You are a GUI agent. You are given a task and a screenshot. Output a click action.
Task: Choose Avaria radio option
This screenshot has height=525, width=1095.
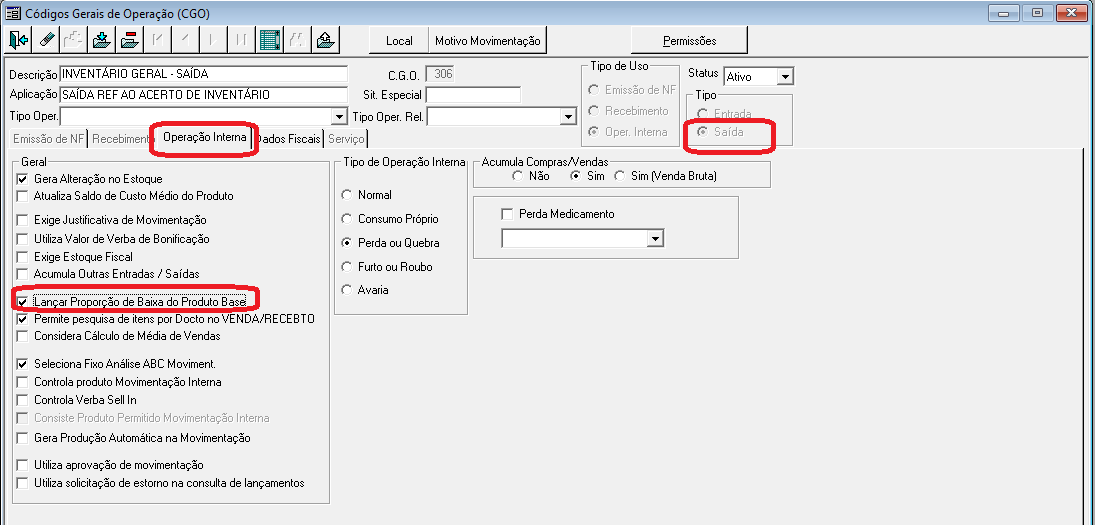pos(346,290)
